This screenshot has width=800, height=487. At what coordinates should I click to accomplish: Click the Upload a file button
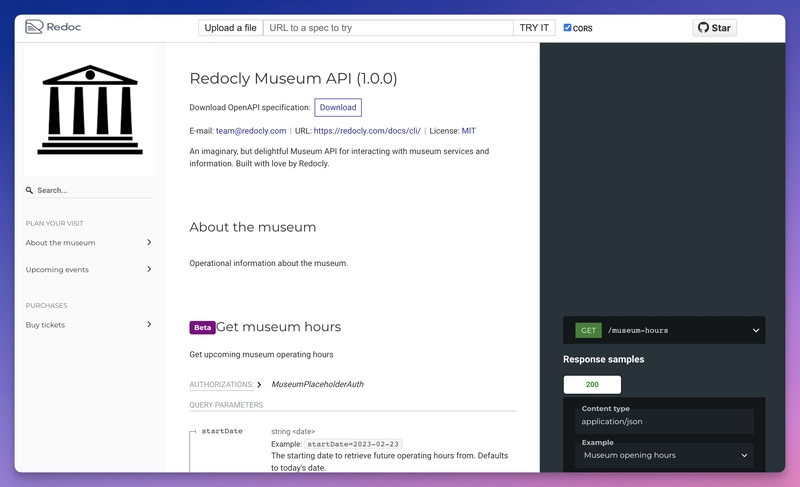click(231, 28)
